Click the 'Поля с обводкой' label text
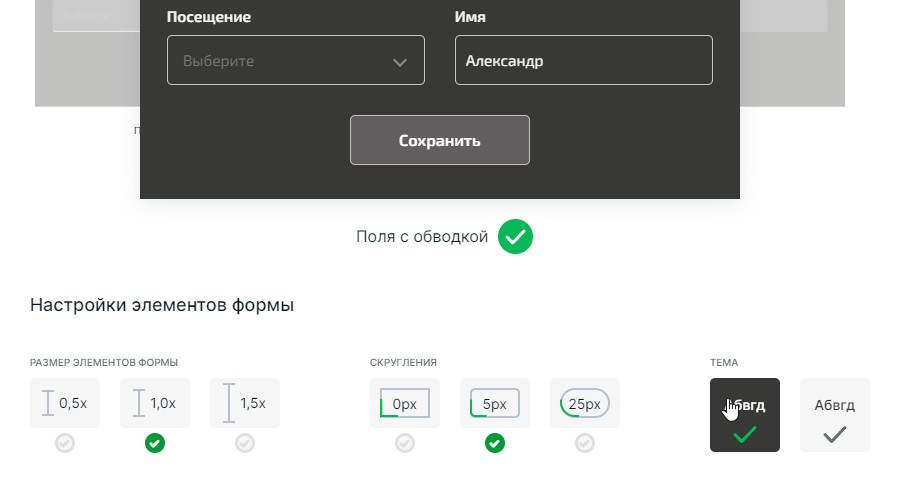912x490 pixels. 422,237
